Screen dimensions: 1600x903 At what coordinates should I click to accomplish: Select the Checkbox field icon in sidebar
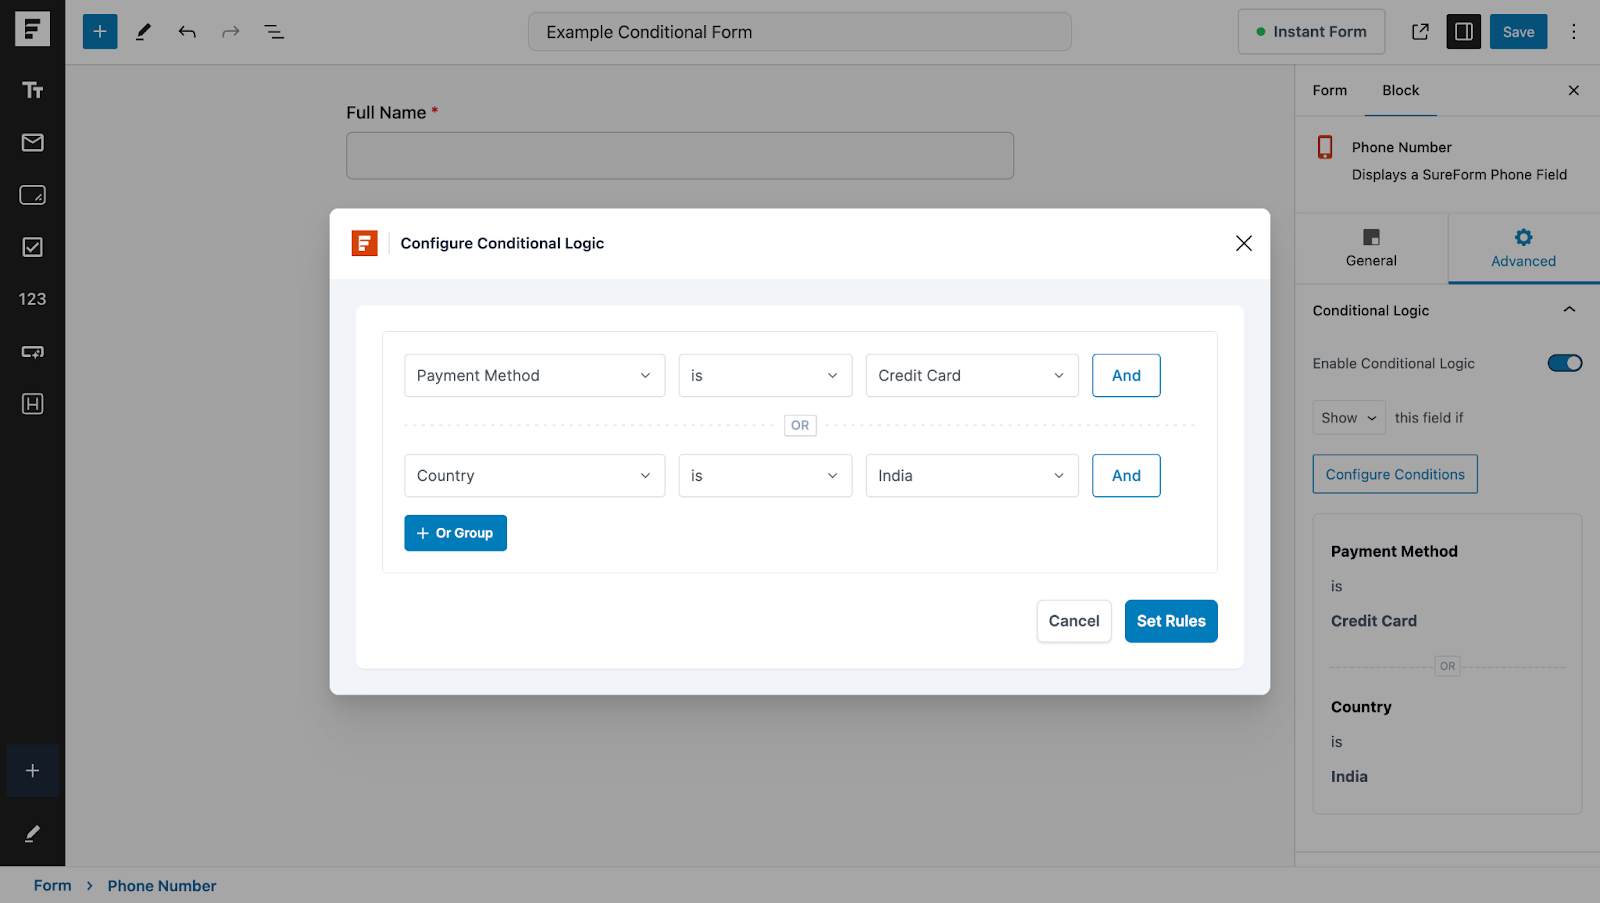pos(32,247)
